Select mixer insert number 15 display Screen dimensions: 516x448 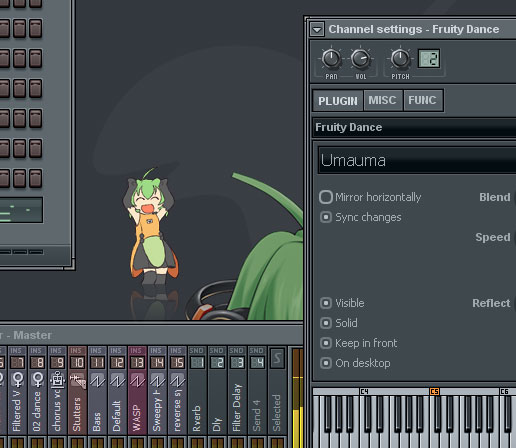[x=177, y=362]
